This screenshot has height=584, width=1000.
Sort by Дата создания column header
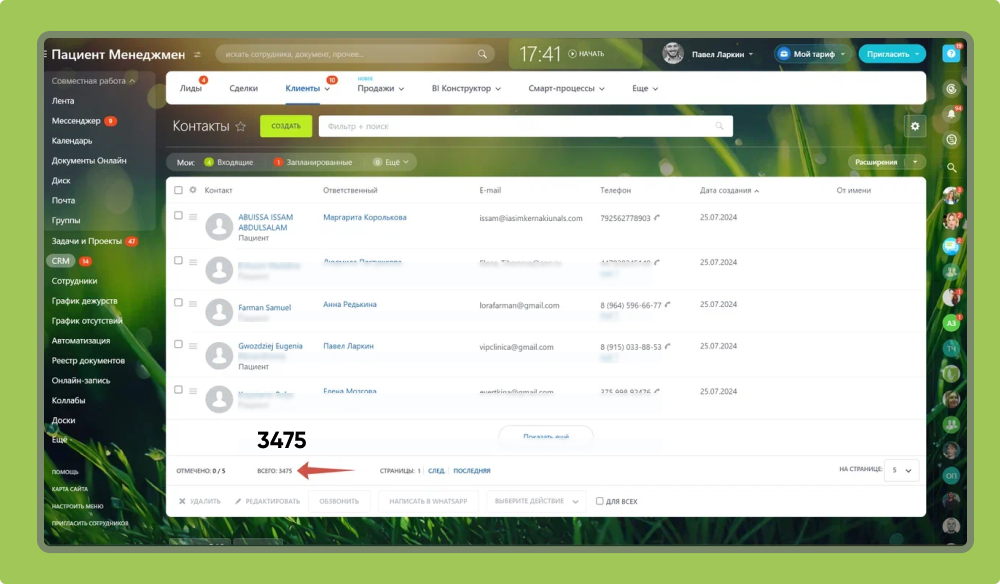[x=729, y=190]
